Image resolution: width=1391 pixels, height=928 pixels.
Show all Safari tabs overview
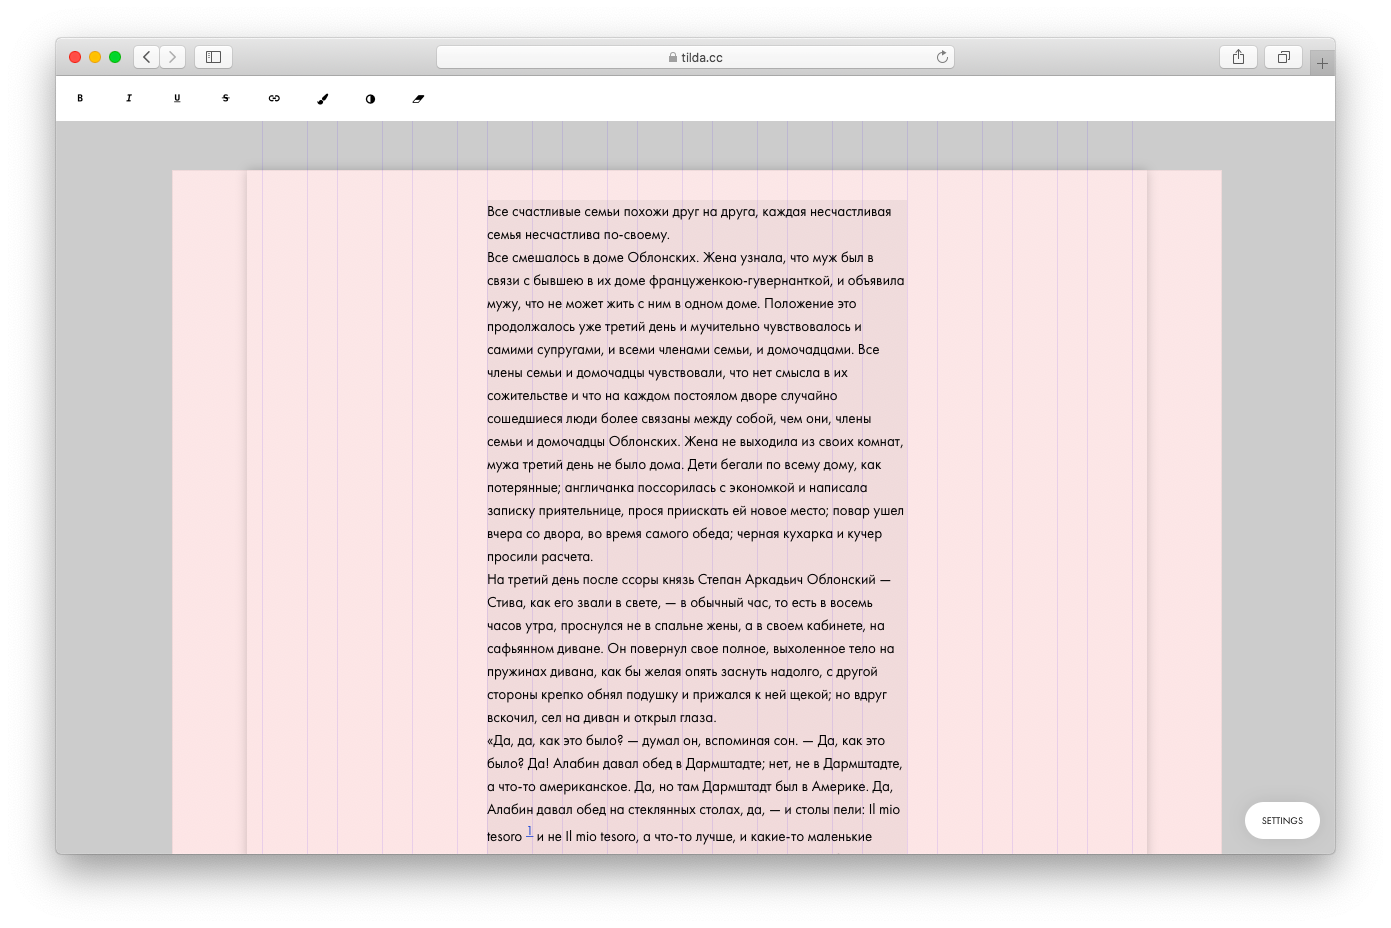(x=1283, y=57)
